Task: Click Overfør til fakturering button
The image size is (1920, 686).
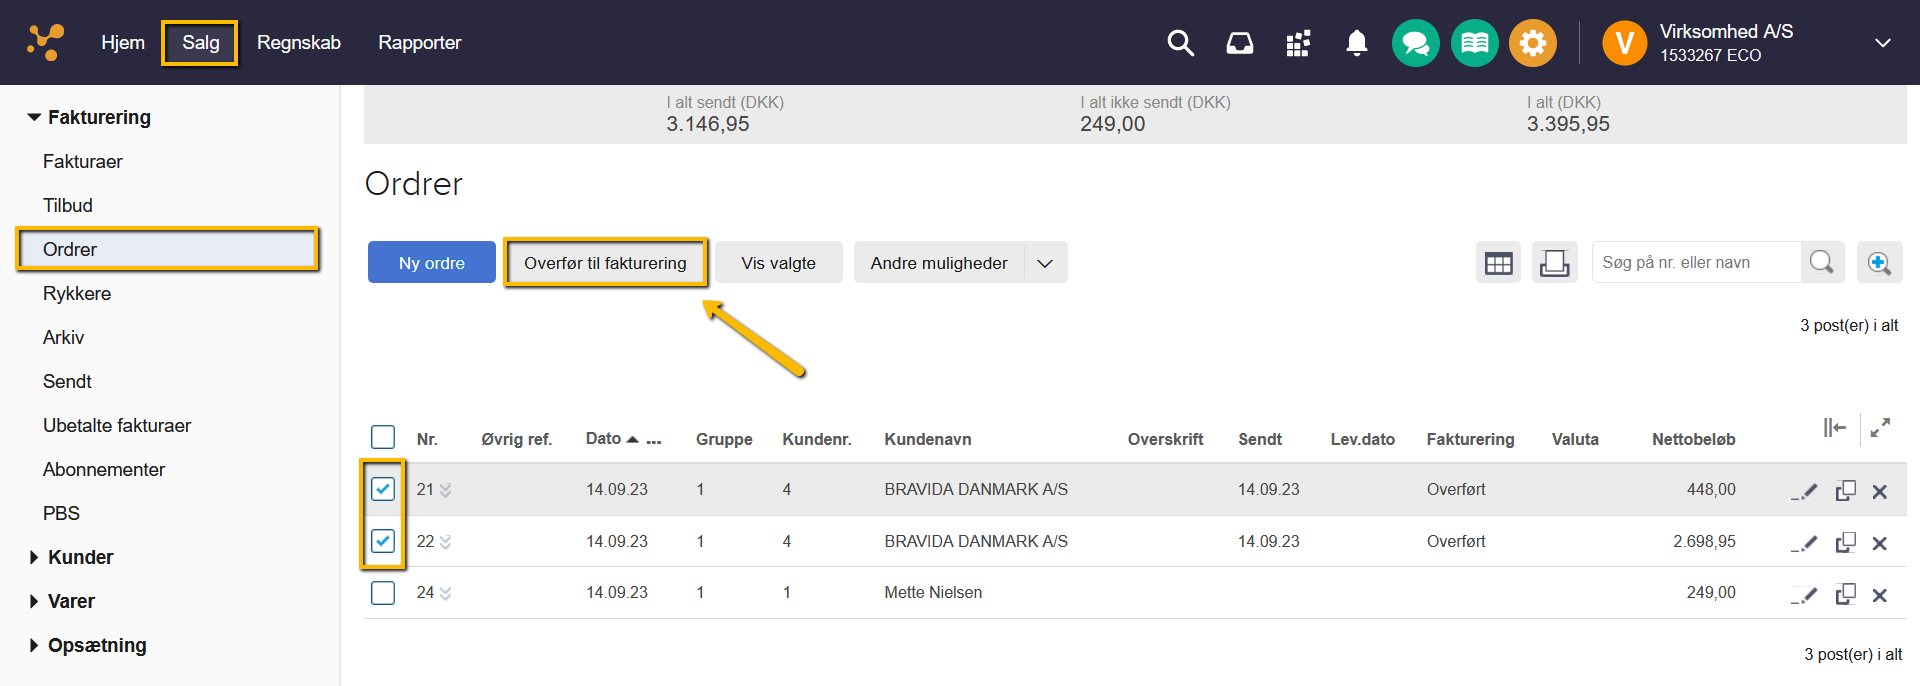Action: coord(605,263)
